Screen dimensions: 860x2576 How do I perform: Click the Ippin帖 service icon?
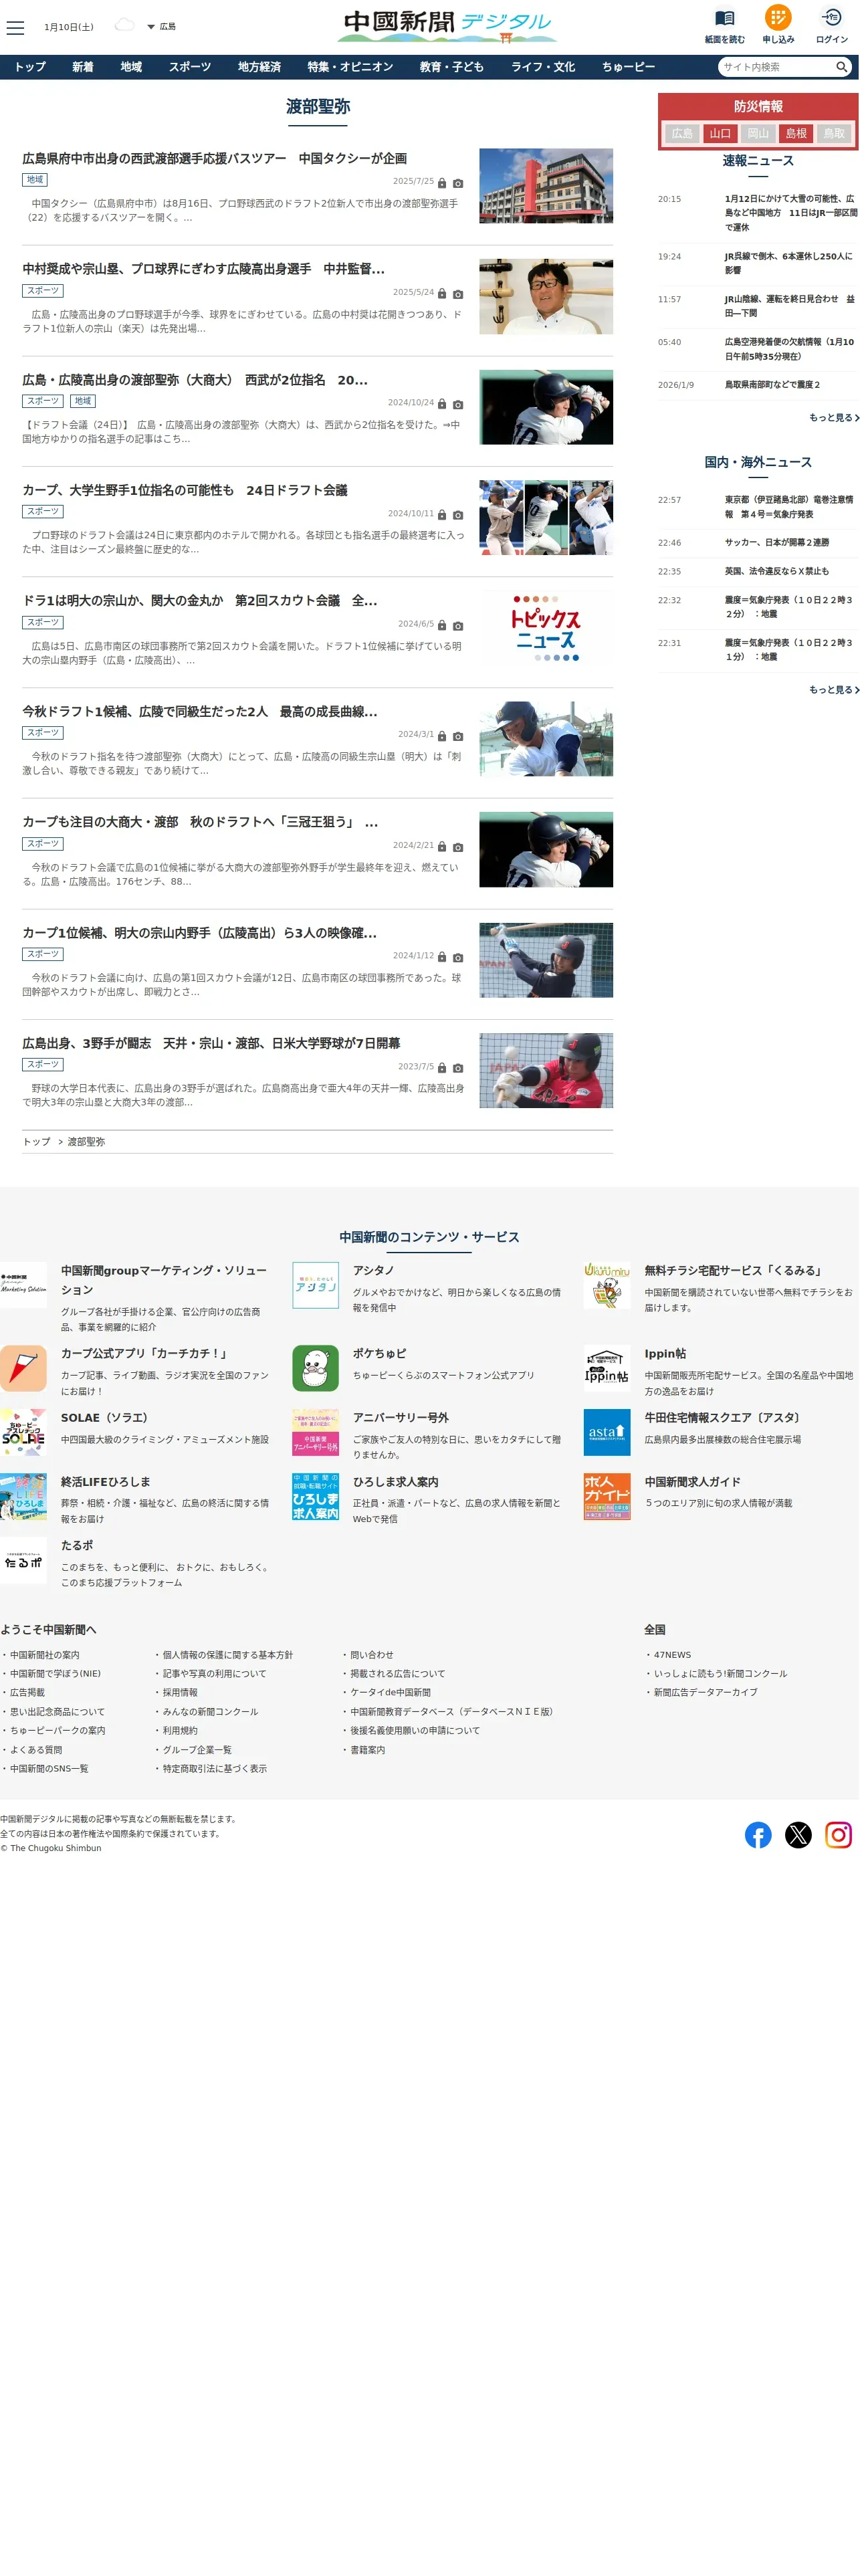click(x=607, y=1368)
